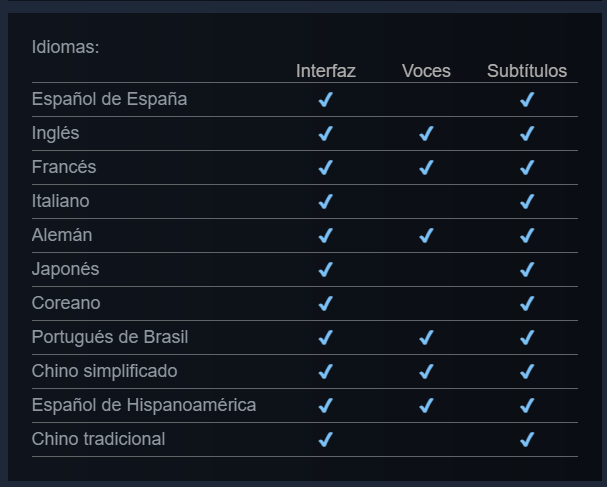
Task: Click the Idiomas label
Action: coord(65,47)
